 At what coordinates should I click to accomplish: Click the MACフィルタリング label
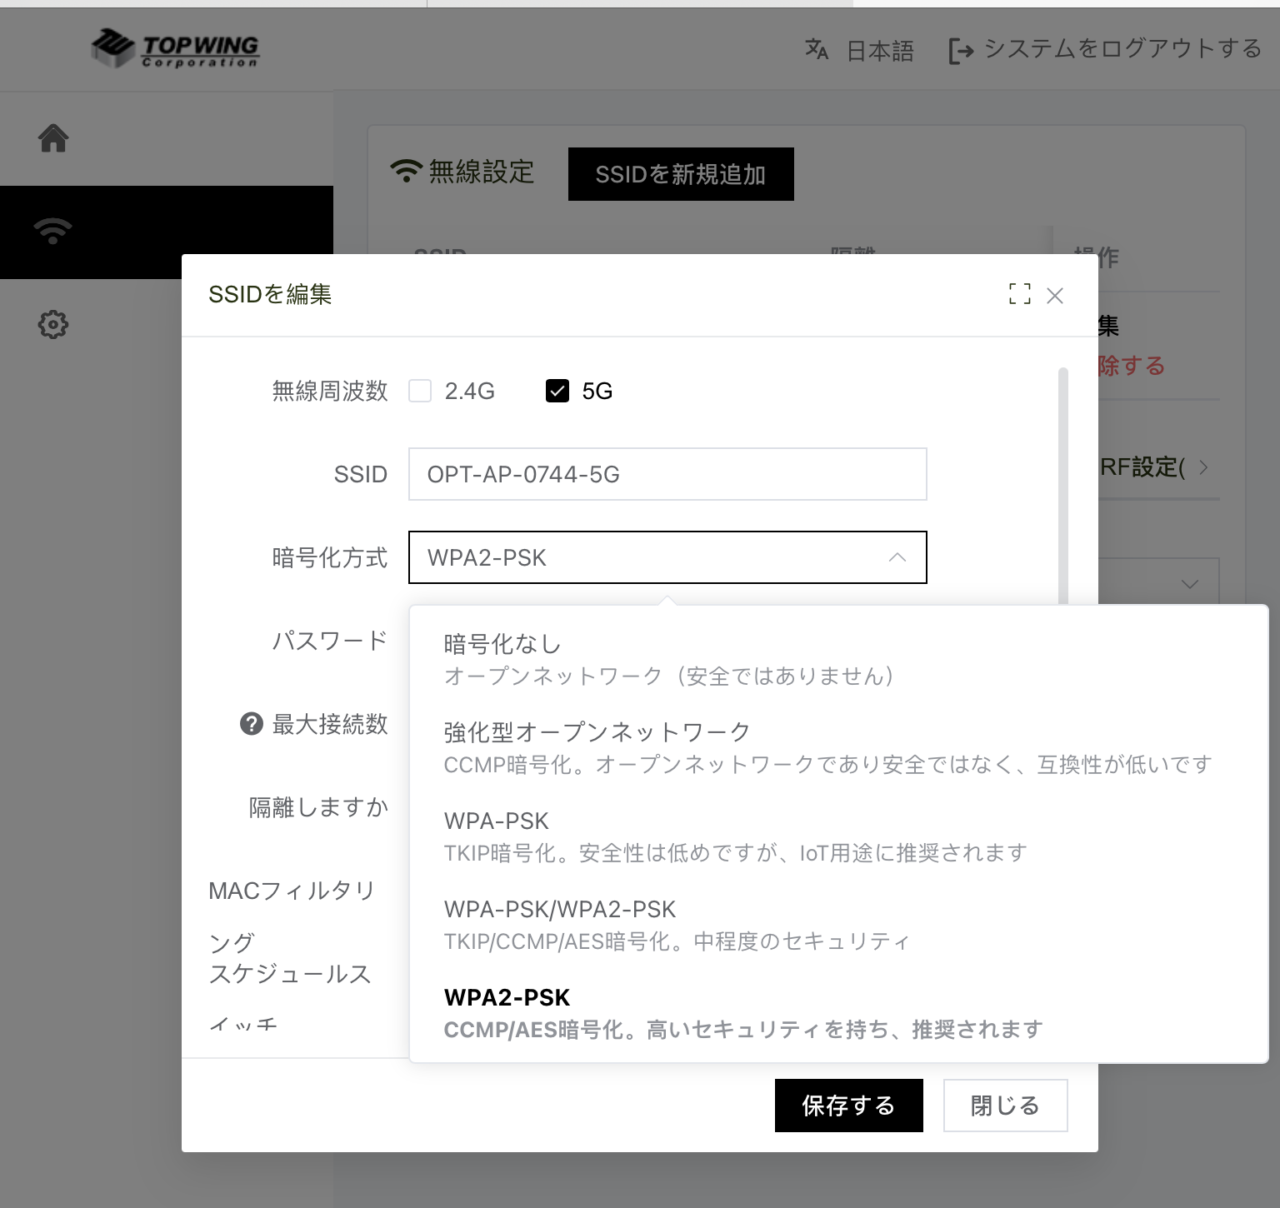[x=291, y=916]
